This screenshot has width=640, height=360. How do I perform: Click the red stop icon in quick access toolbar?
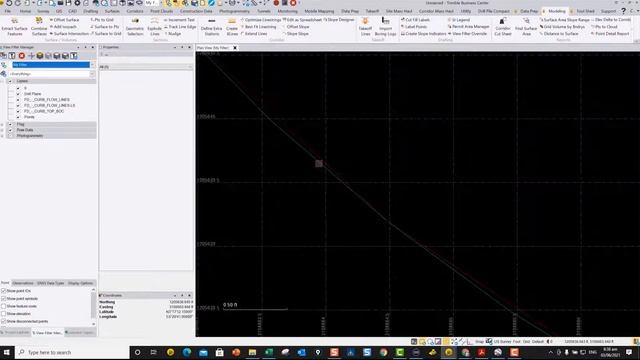click(293, 3)
